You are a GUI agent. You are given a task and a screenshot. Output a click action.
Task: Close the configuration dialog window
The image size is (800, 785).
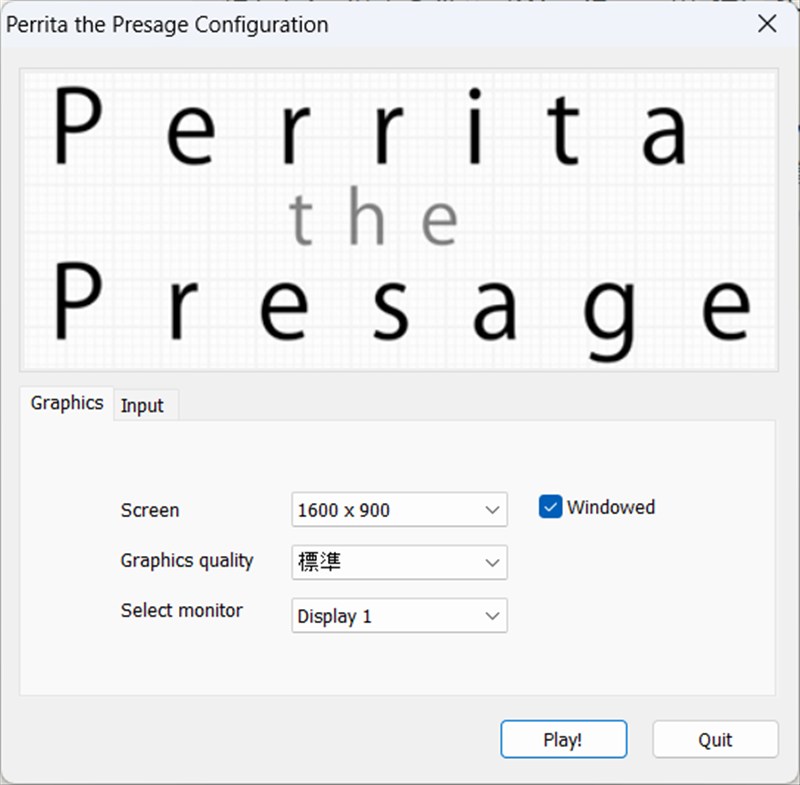[x=767, y=24]
